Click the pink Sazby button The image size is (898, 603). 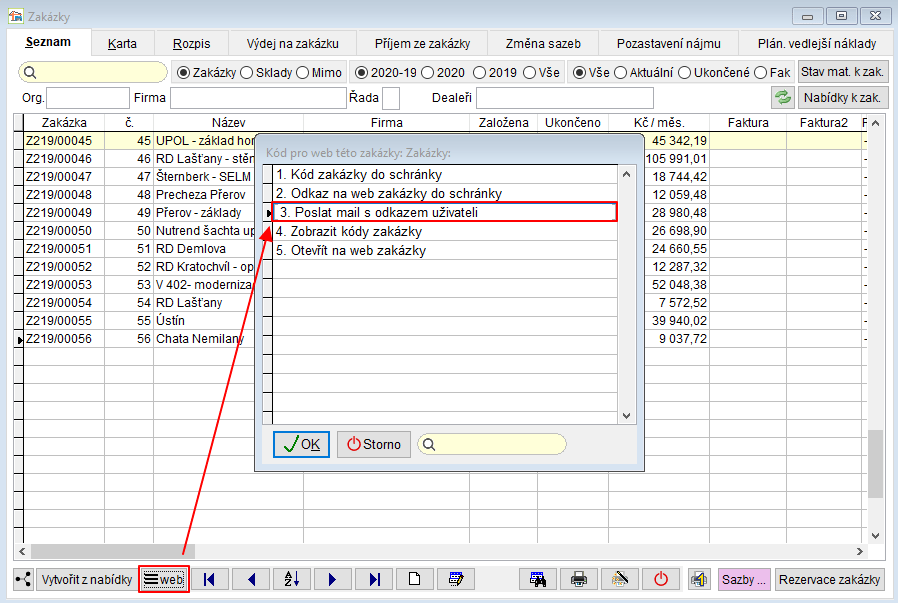(744, 579)
